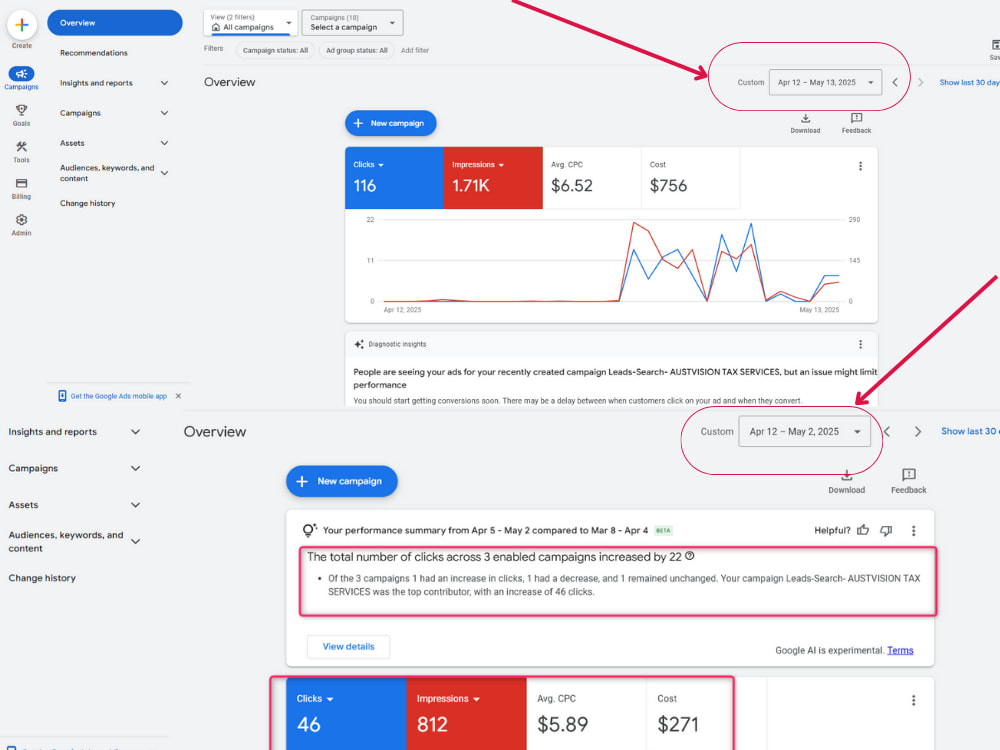
Task: Click New campaign button in lower overview
Action: pyautogui.click(x=341, y=481)
